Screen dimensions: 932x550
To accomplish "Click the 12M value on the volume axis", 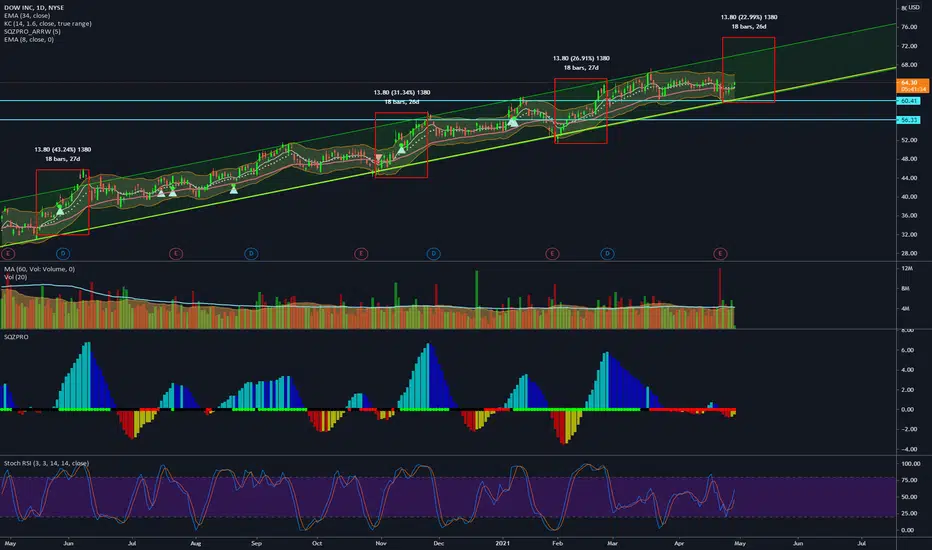I will click(906, 268).
